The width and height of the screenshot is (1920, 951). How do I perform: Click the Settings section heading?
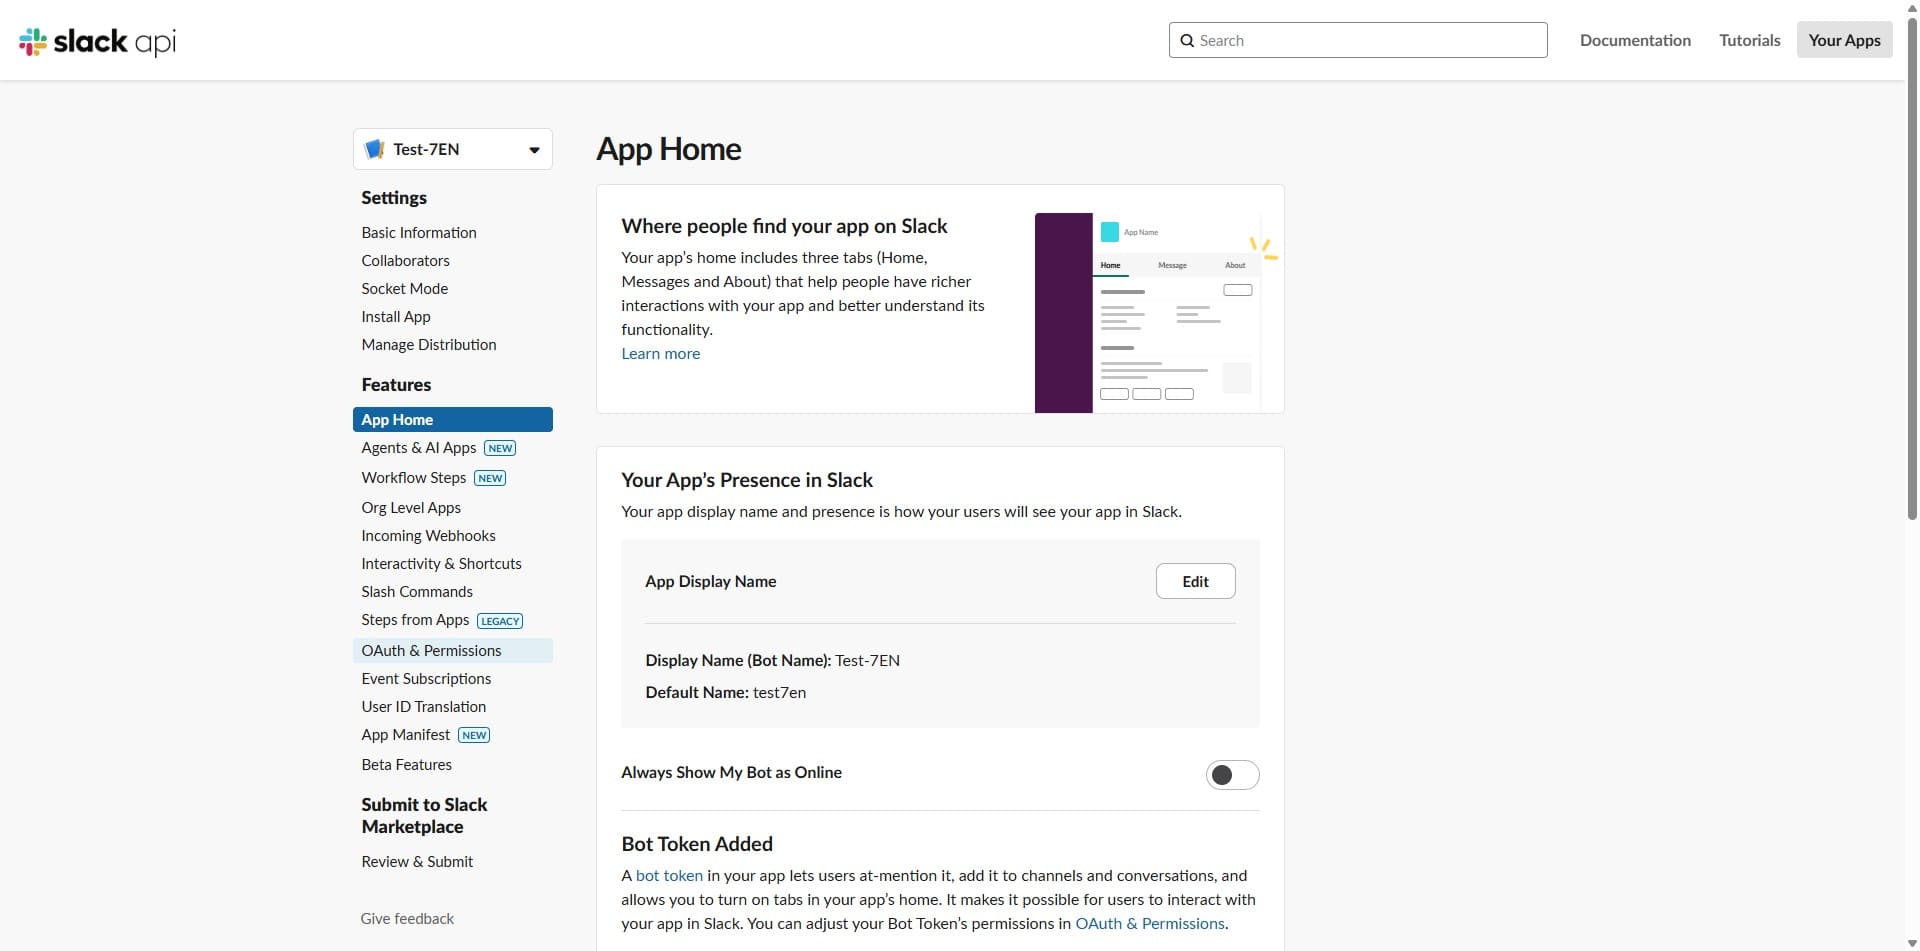pos(394,198)
